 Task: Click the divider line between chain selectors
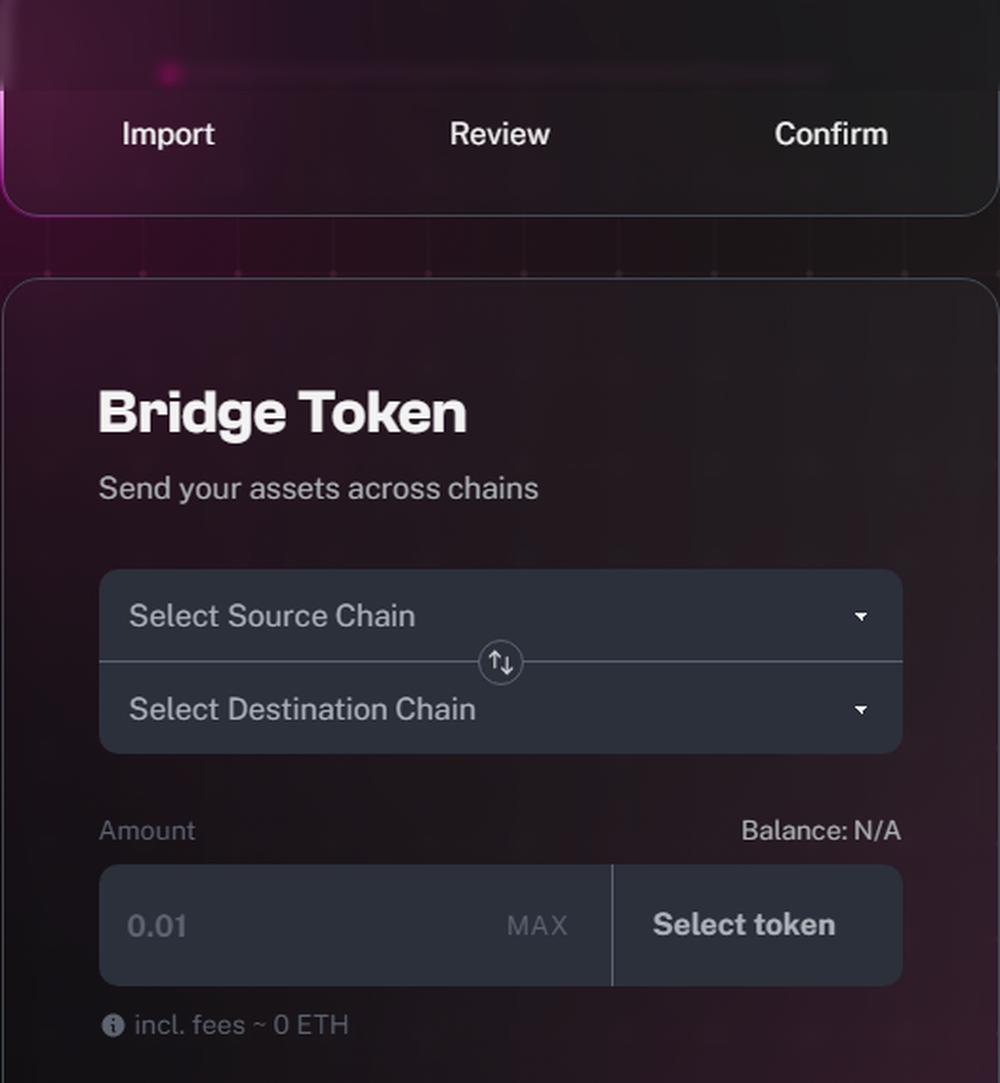click(289, 662)
